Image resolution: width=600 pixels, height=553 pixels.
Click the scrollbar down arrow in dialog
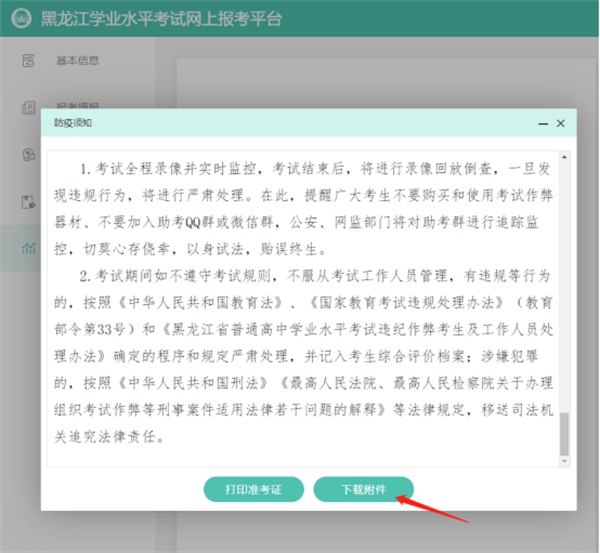563,461
